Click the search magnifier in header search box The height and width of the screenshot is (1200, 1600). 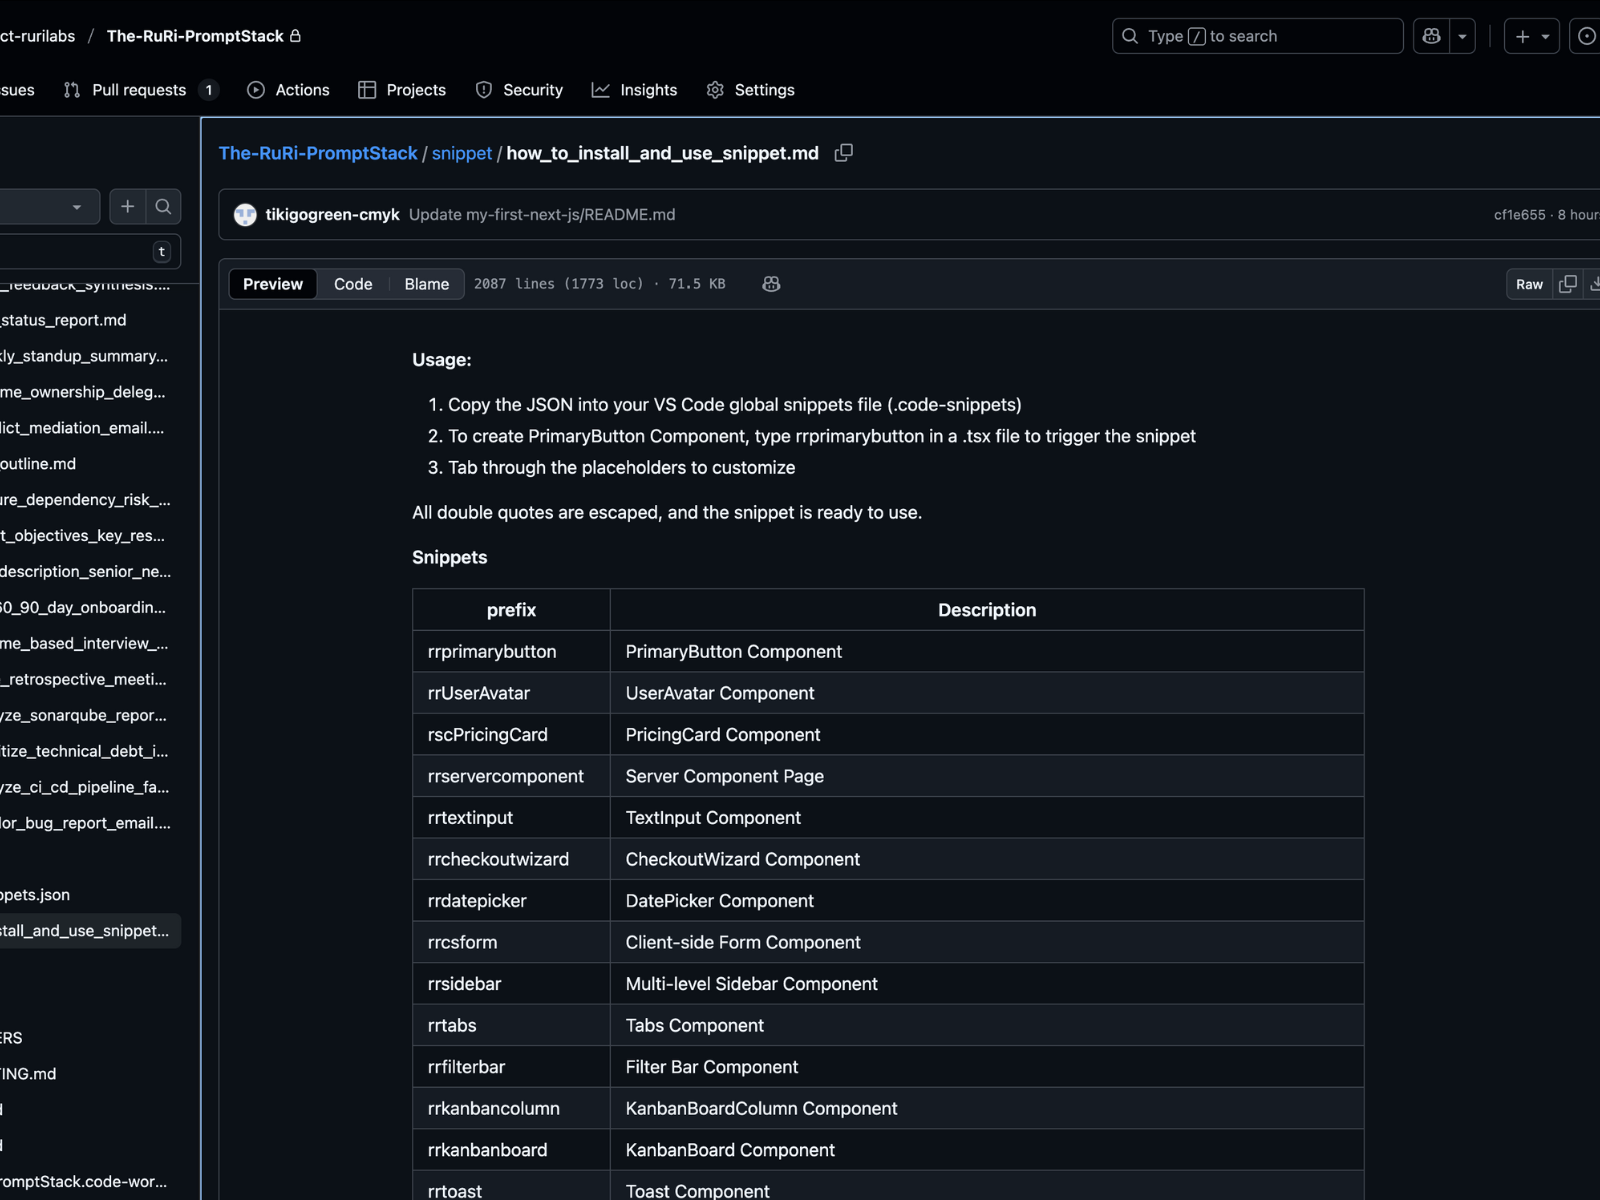(x=1130, y=36)
